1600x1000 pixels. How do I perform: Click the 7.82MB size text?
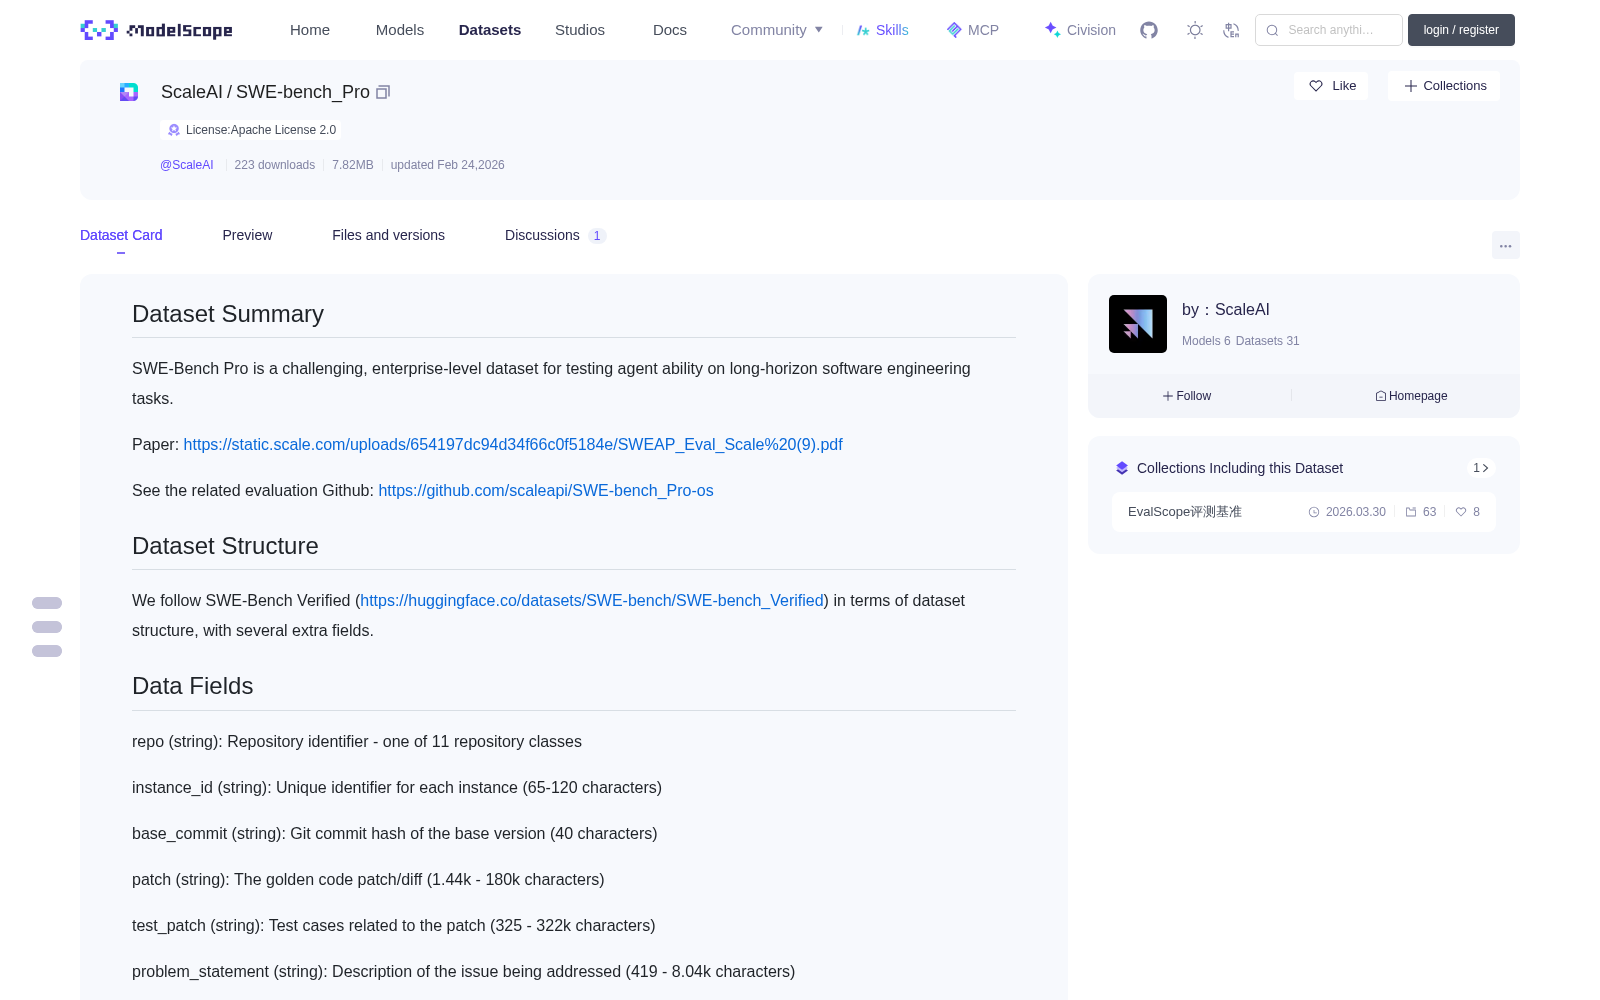353,165
